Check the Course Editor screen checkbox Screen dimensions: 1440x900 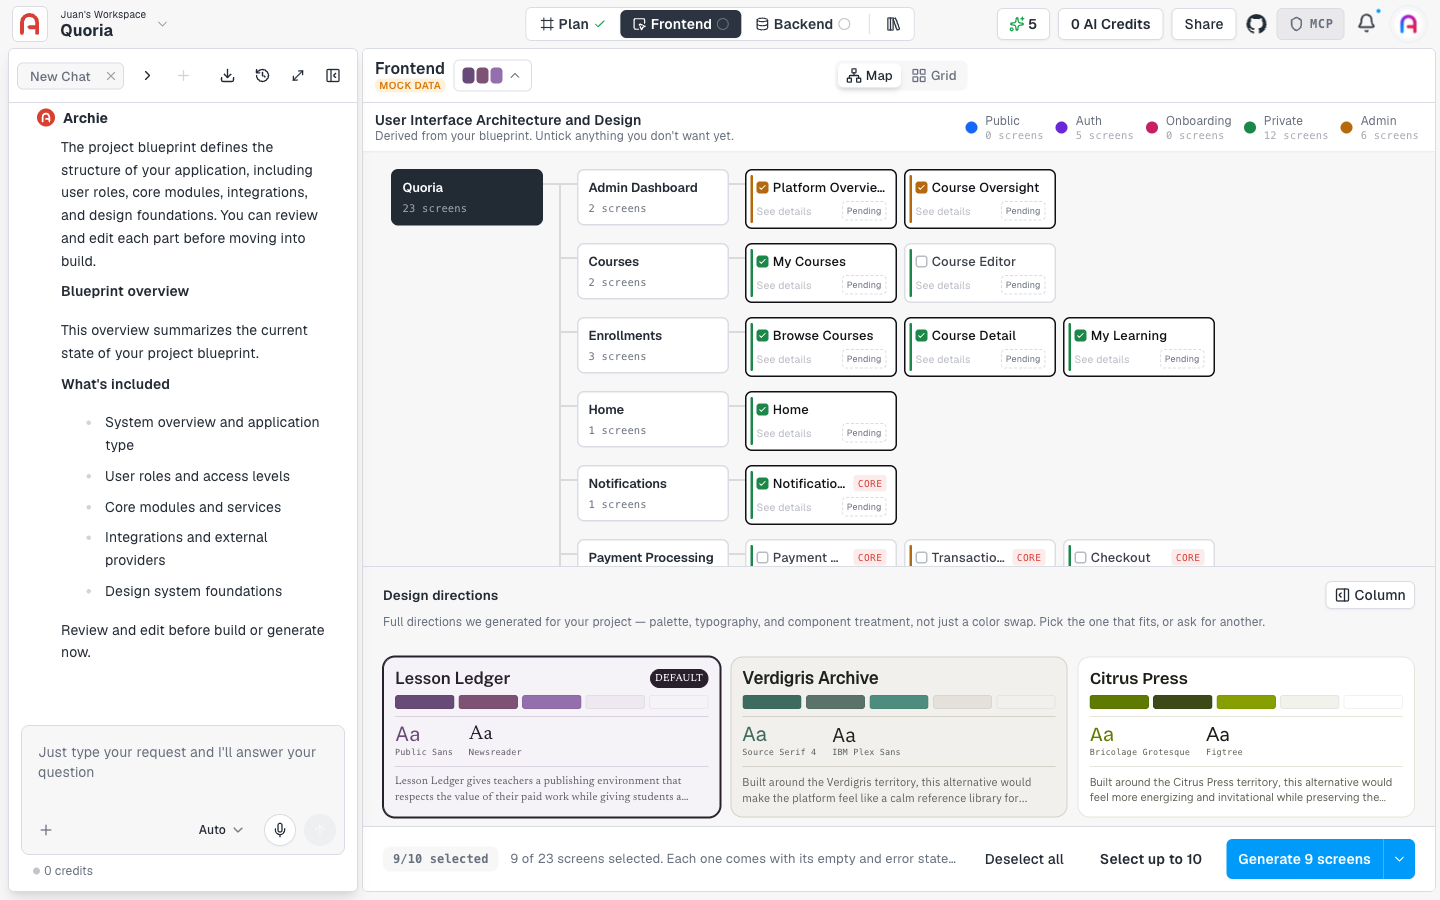[x=922, y=261]
